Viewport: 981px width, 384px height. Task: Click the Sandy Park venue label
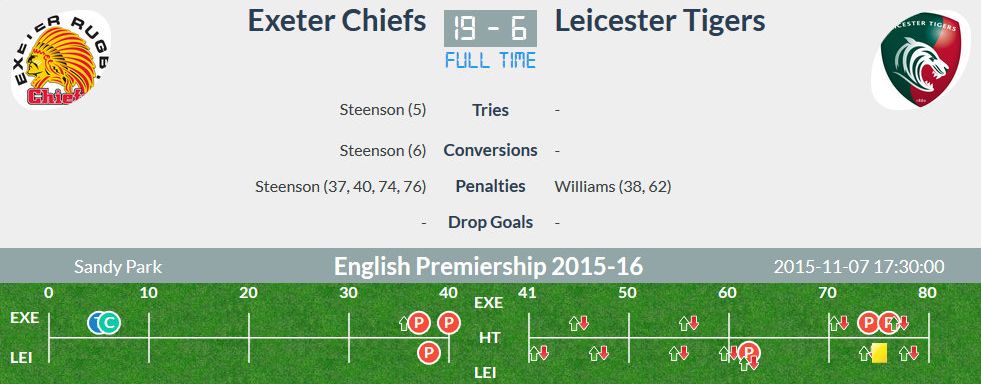click(118, 267)
